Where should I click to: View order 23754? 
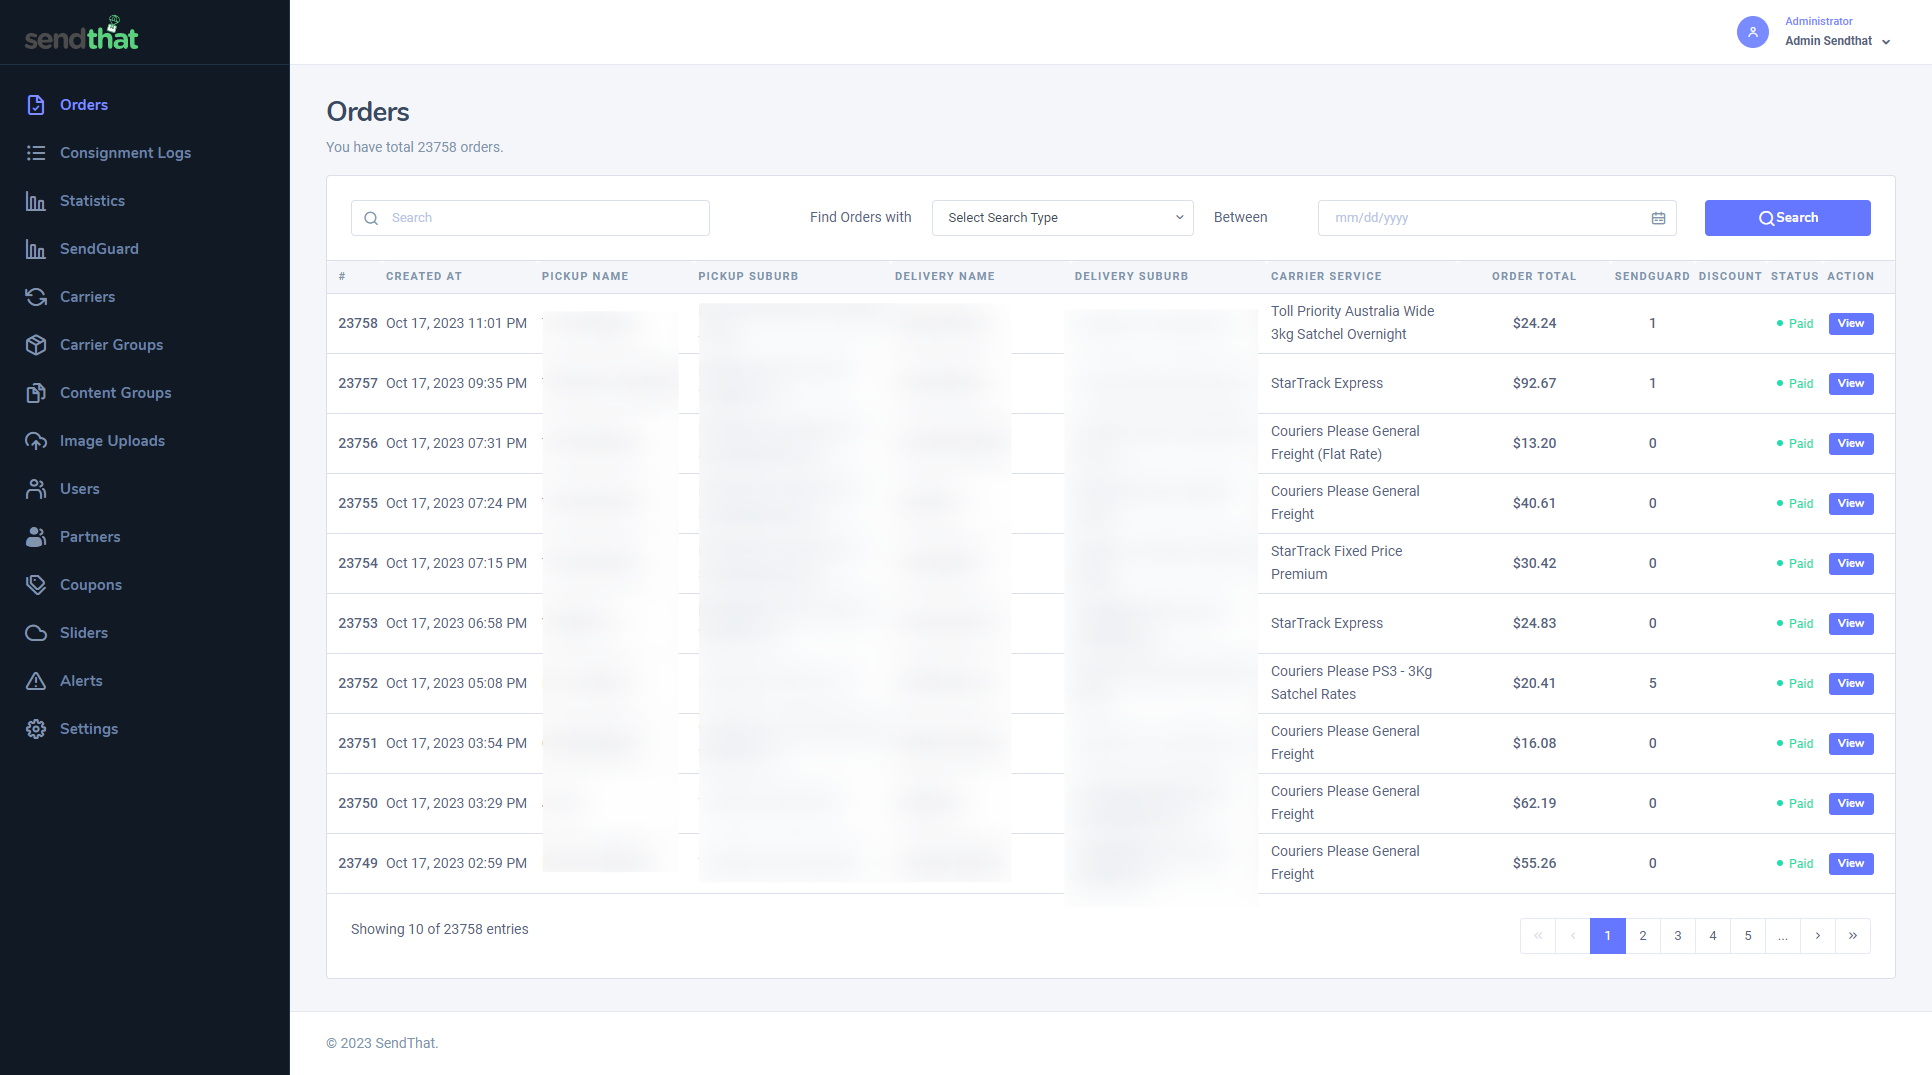point(1850,564)
